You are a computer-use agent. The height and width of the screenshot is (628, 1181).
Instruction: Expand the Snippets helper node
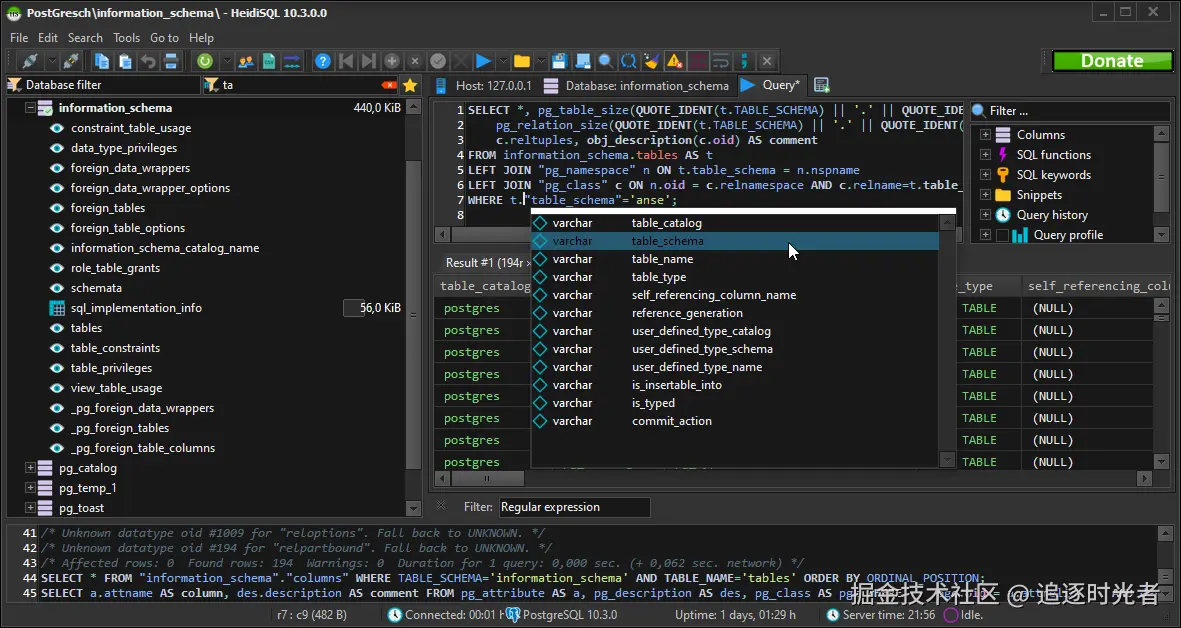point(985,195)
